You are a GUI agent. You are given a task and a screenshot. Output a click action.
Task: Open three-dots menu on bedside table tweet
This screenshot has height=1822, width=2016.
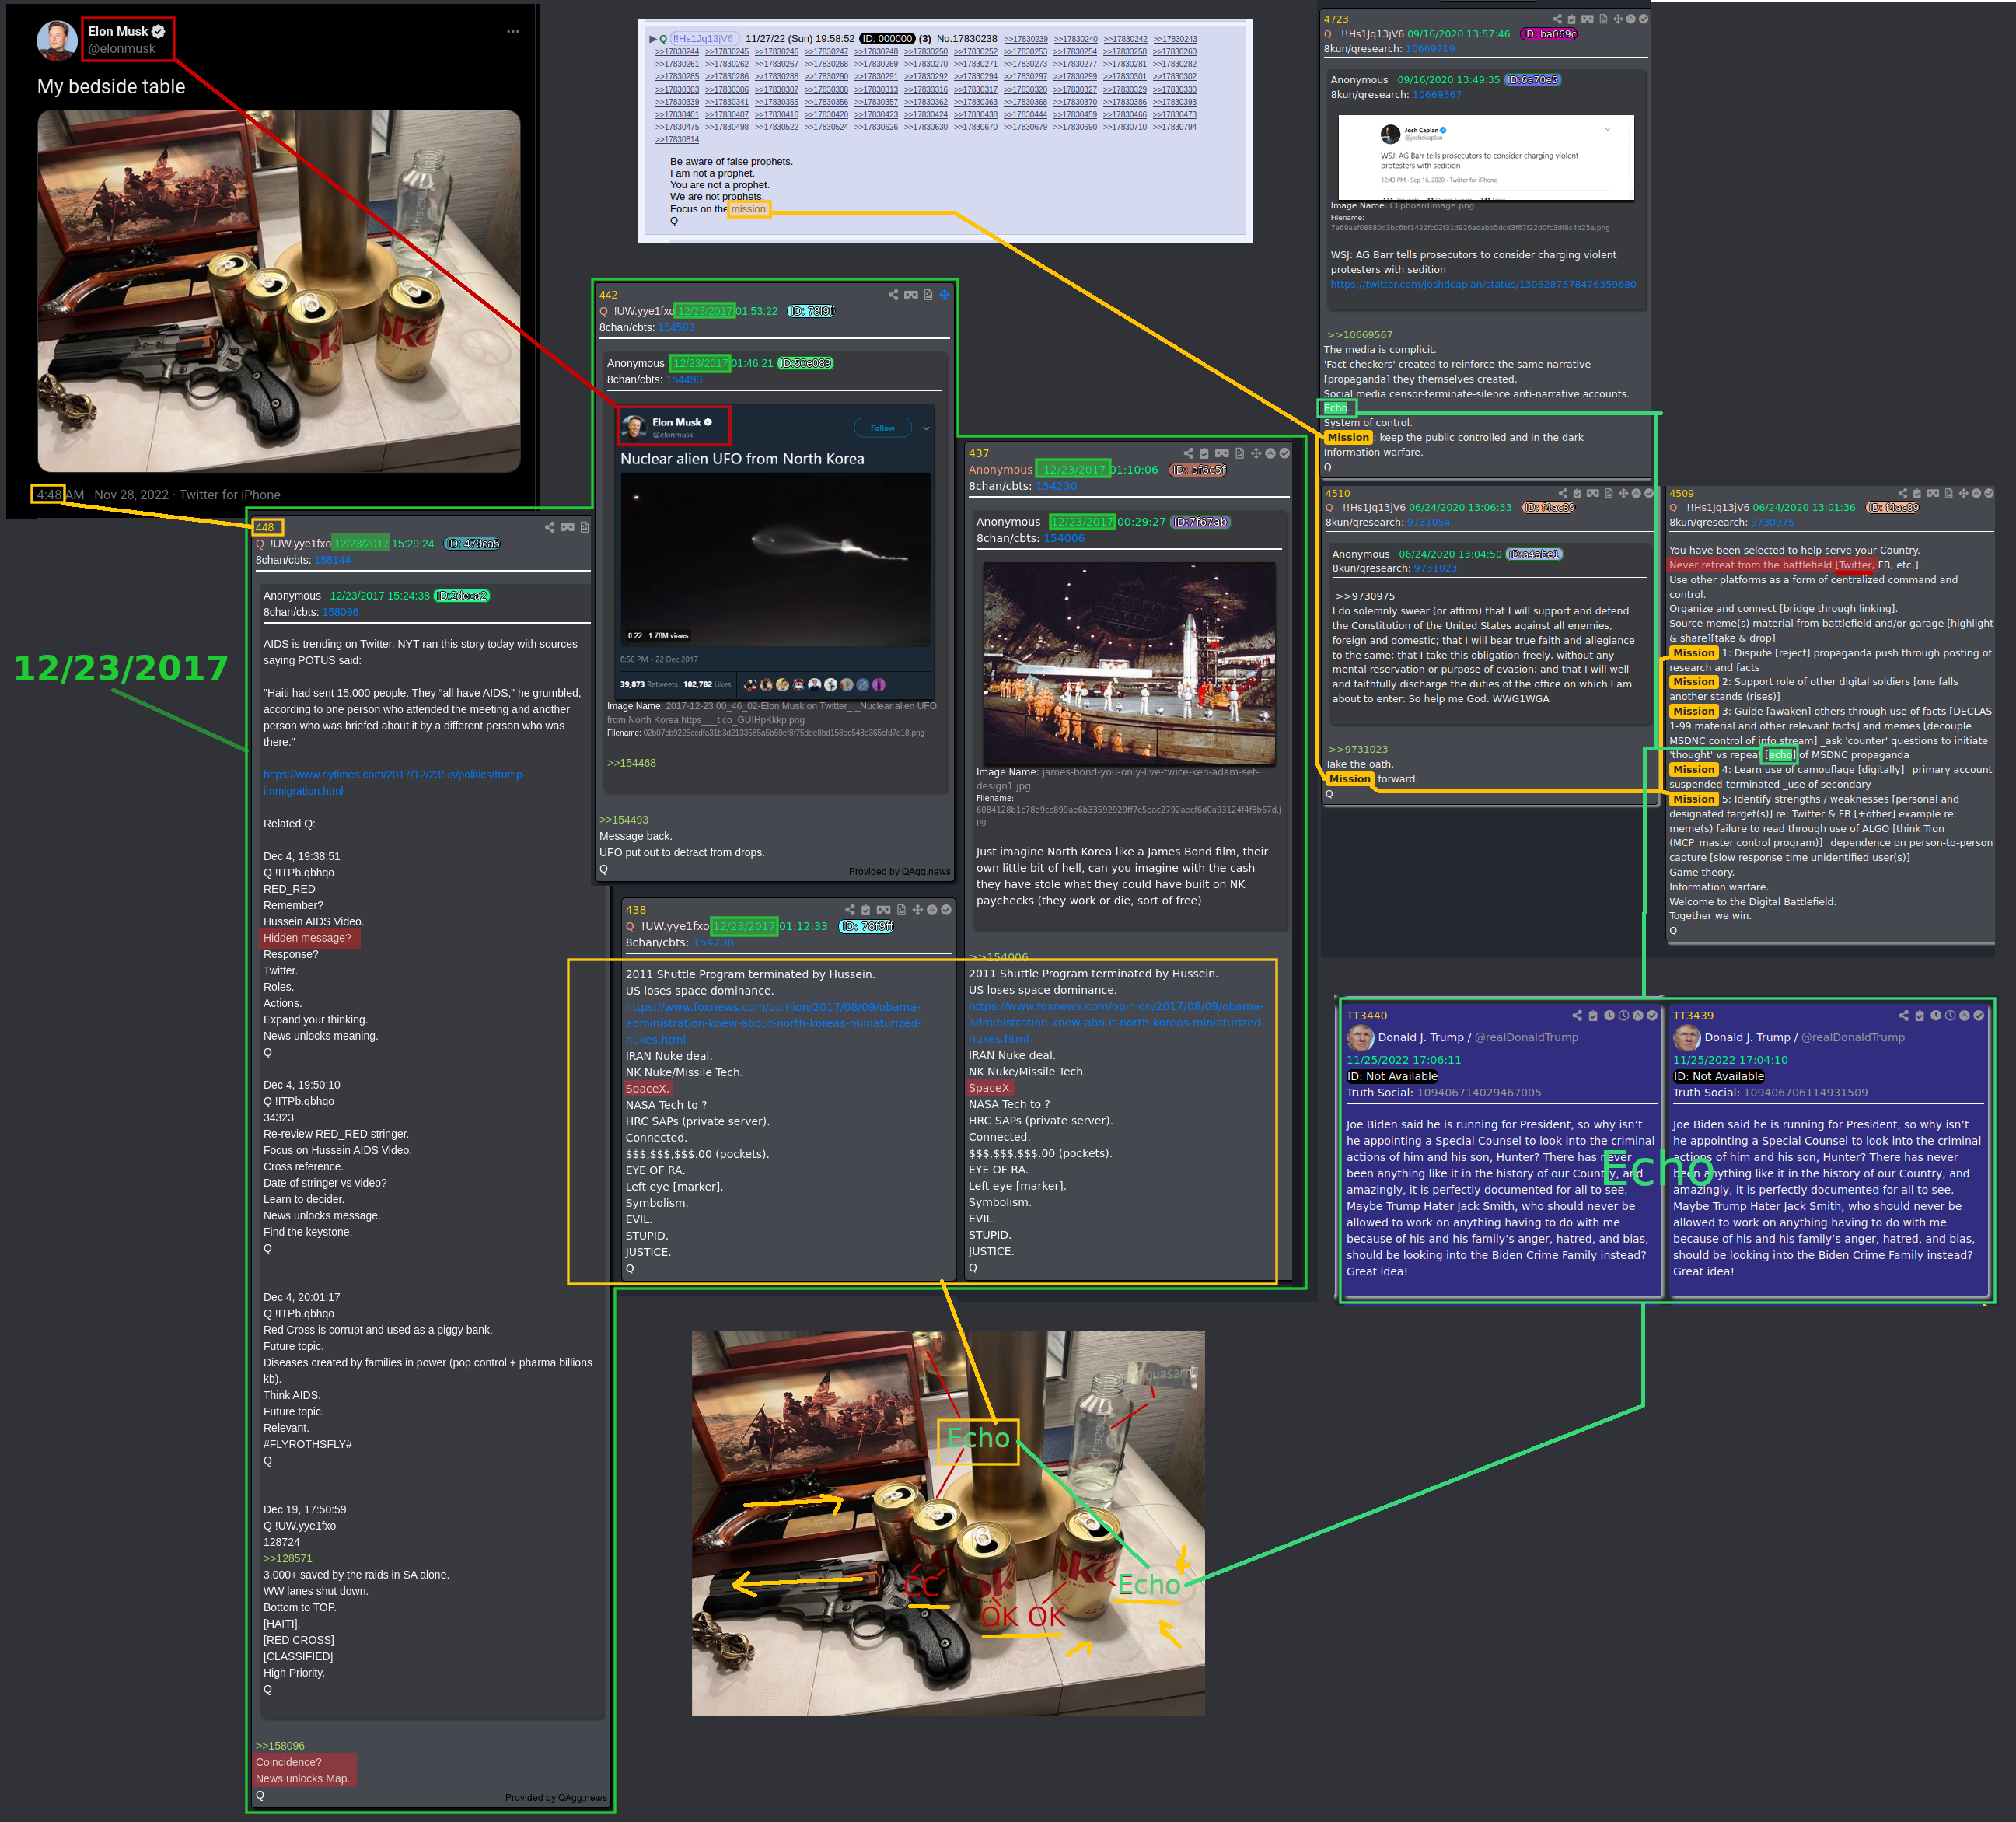pos(513,31)
